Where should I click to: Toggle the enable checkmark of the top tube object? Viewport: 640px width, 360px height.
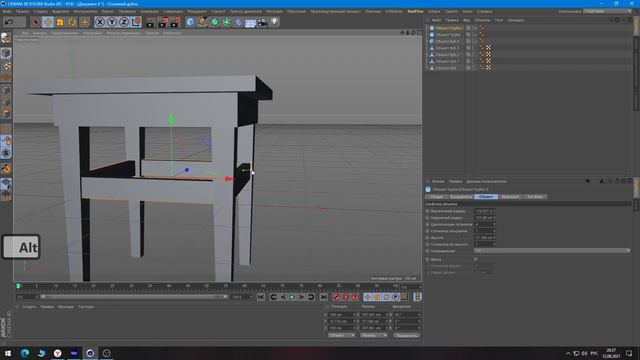pos(475,28)
